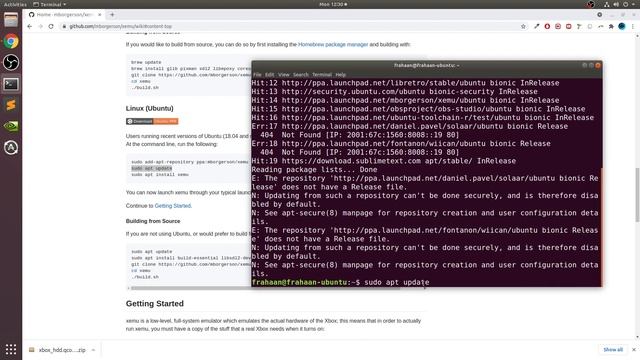The image size is (640, 360).
Task: Click the sudo apt install xemu line
Action: pos(160,175)
